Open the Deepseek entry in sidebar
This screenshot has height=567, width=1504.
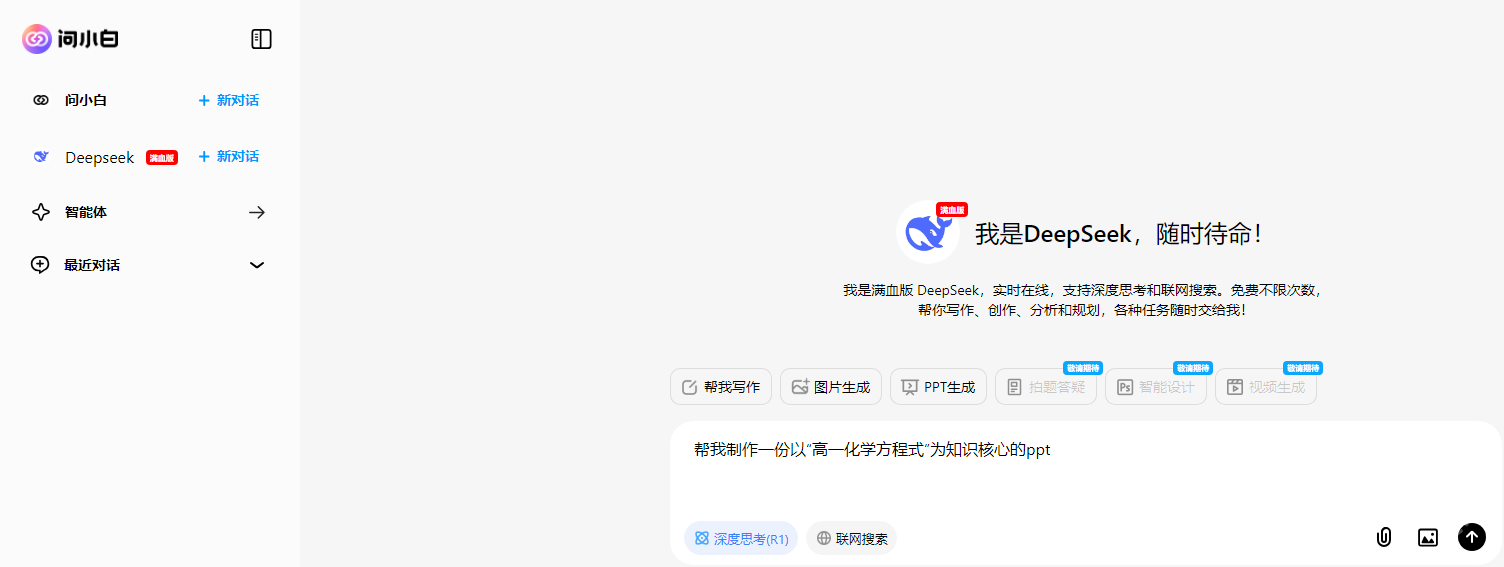100,157
